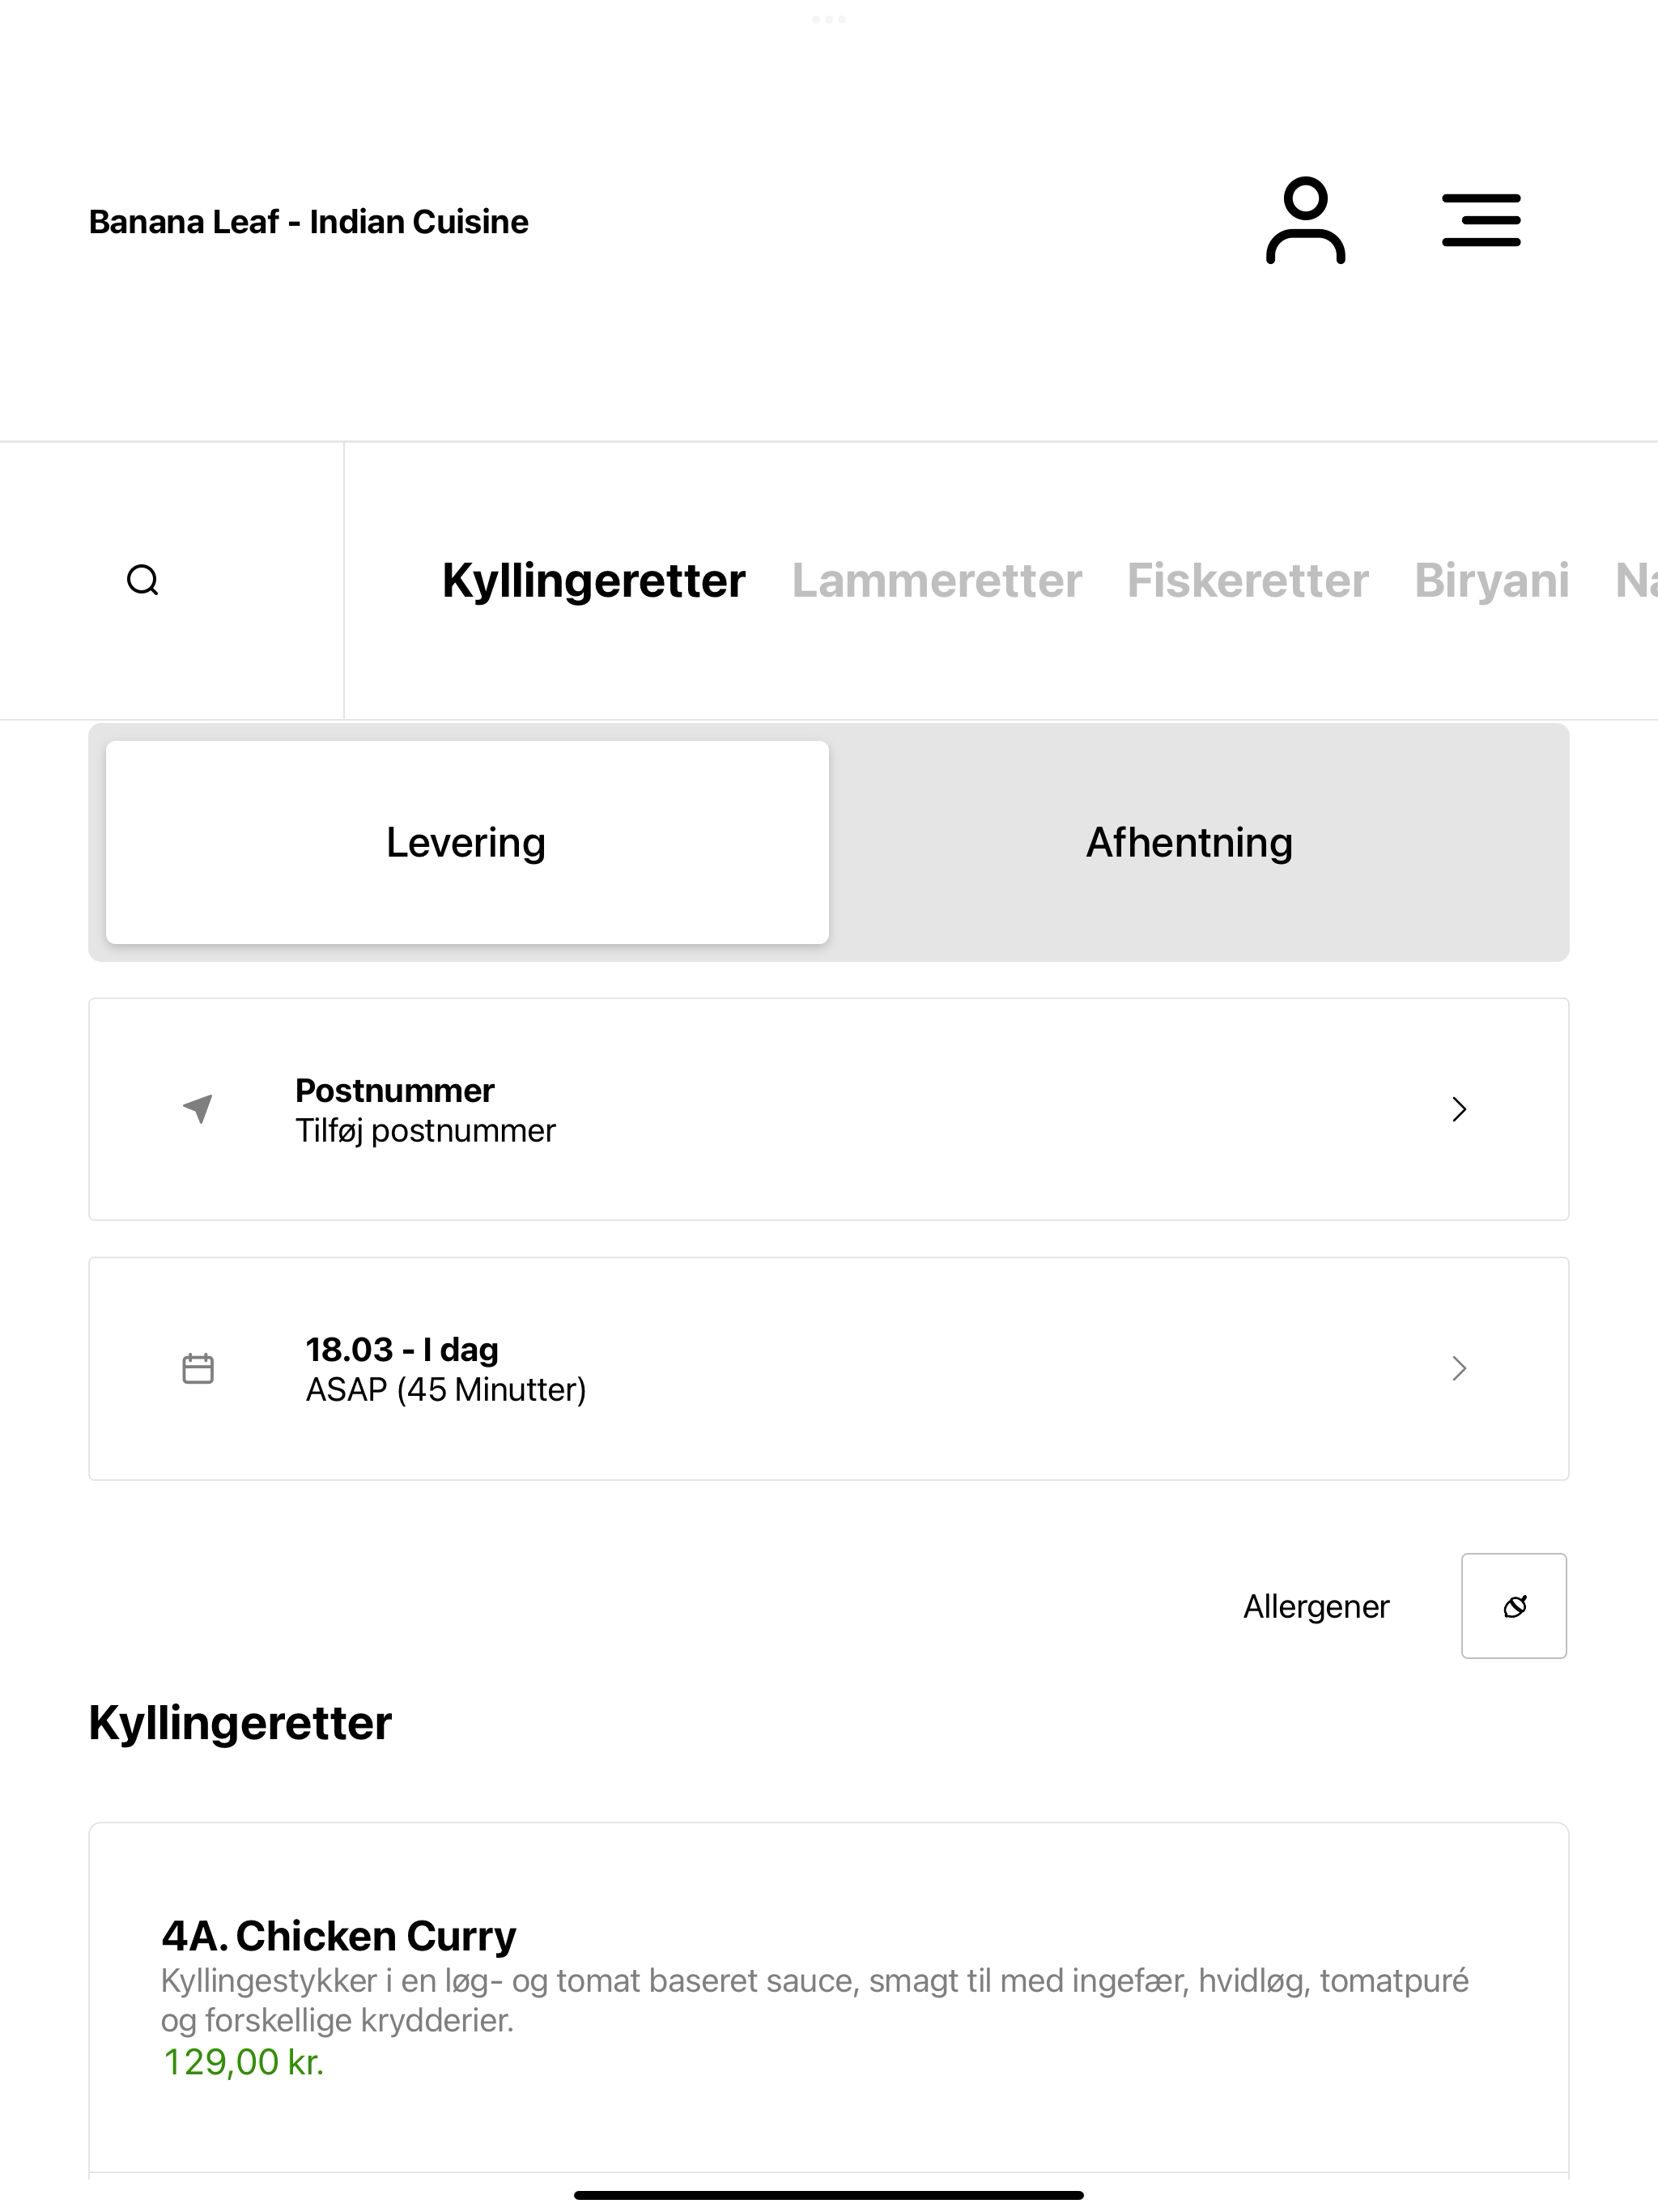Click the calendar icon beside 18.03
This screenshot has width=1658, height=2212.
198,1368
